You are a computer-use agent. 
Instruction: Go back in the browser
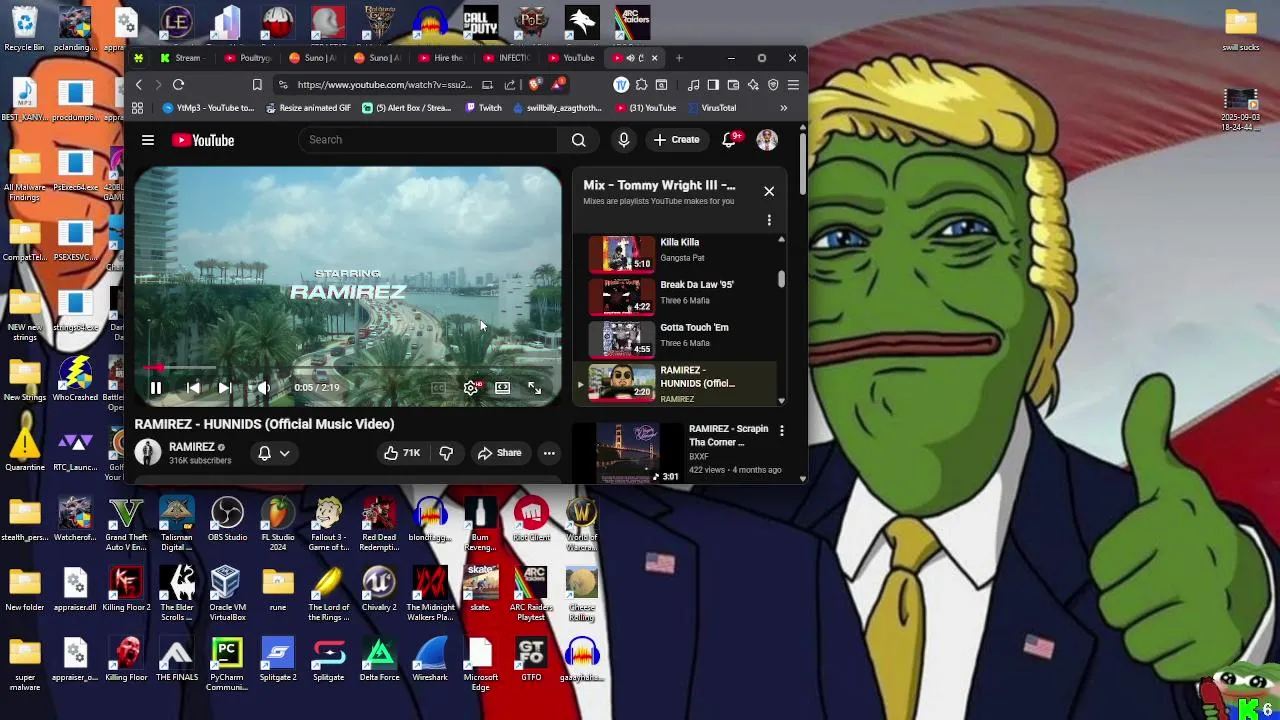tap(139, 85)
